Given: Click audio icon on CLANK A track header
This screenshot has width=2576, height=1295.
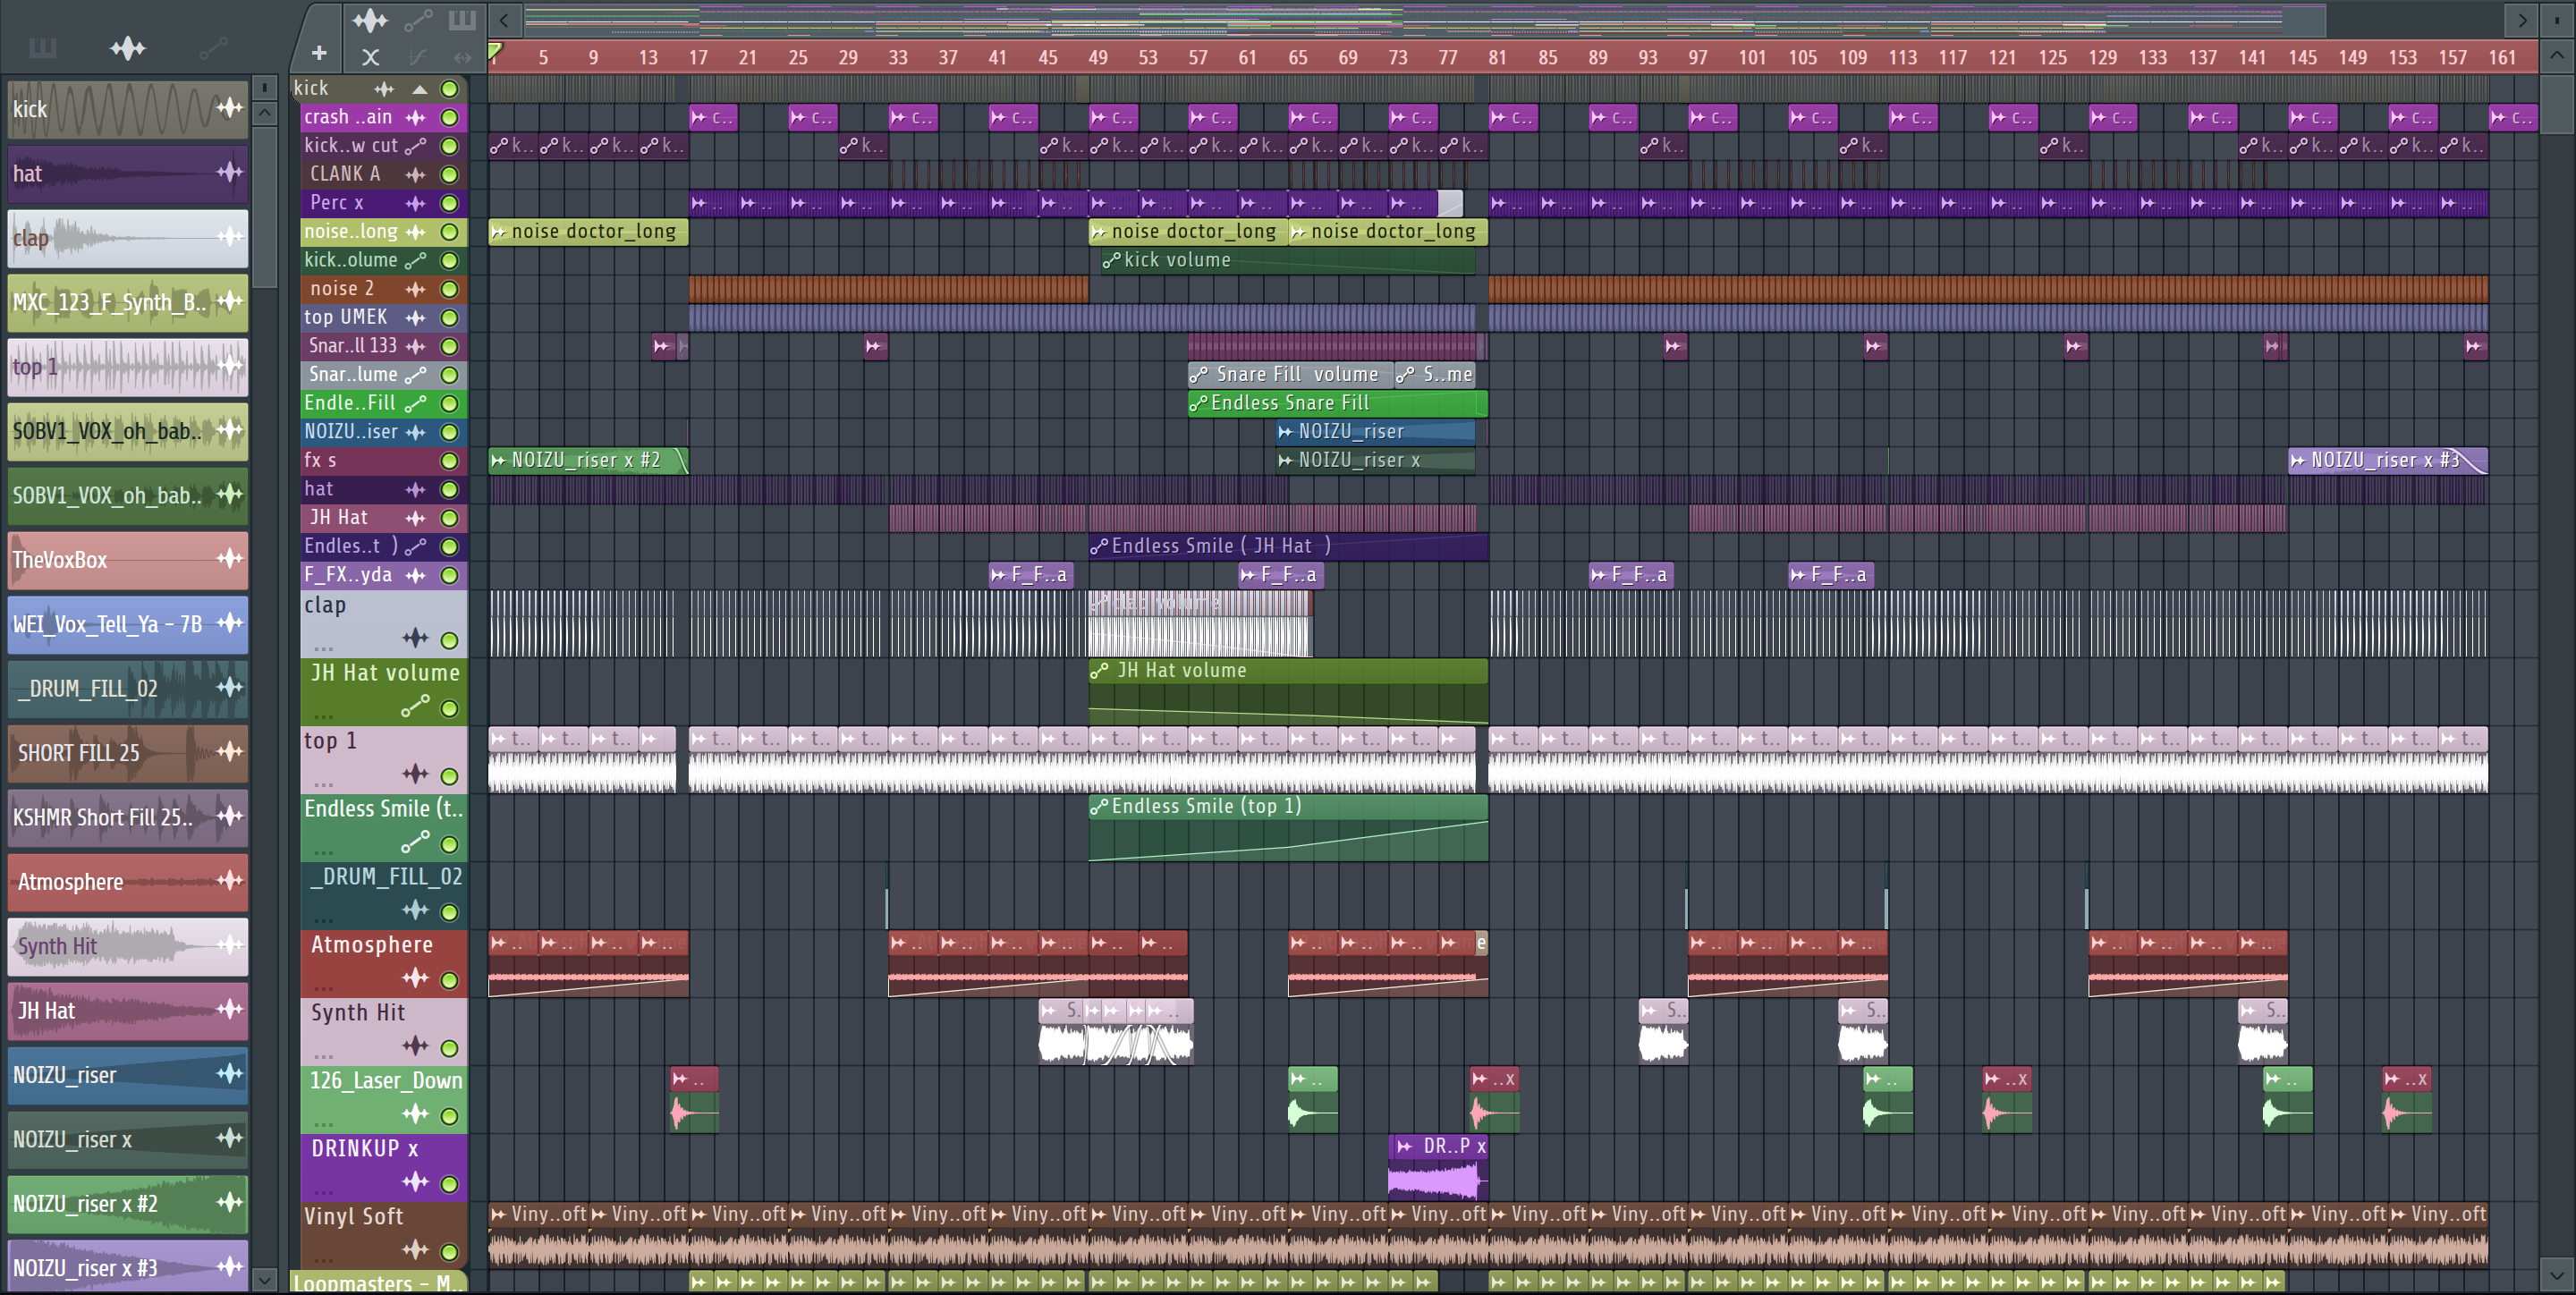Looking at the screenshot, I should 415,175.
